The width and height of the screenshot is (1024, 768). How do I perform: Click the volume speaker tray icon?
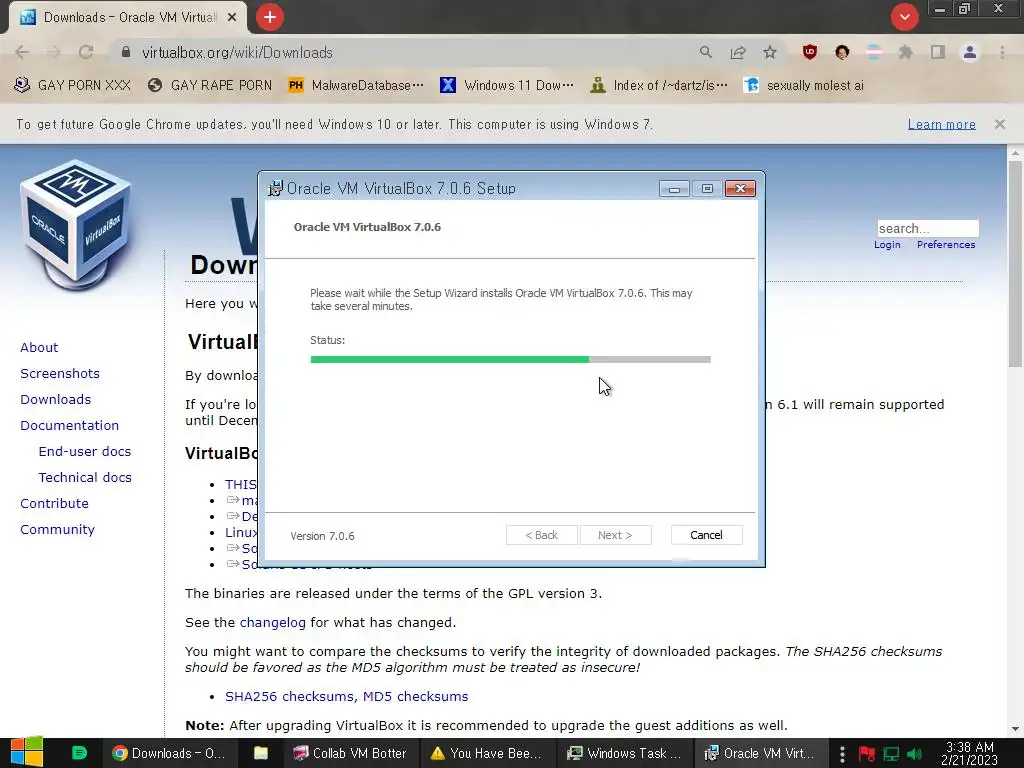[915, 754]
